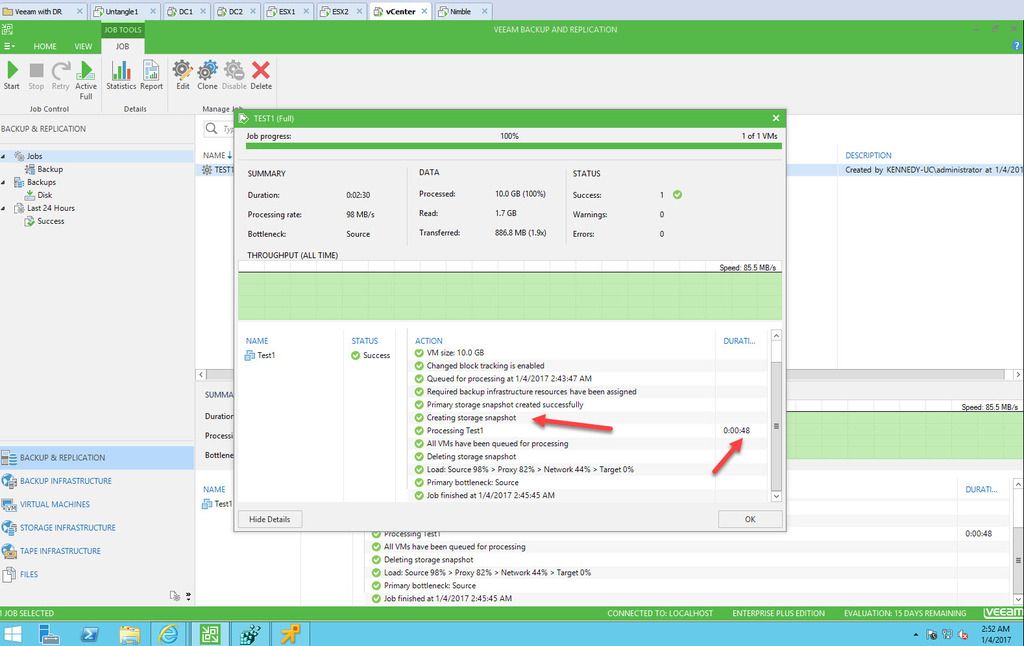Switch to the ESX1 console tab
Viewport: 1024px width, 646px height.
(287, 12)
